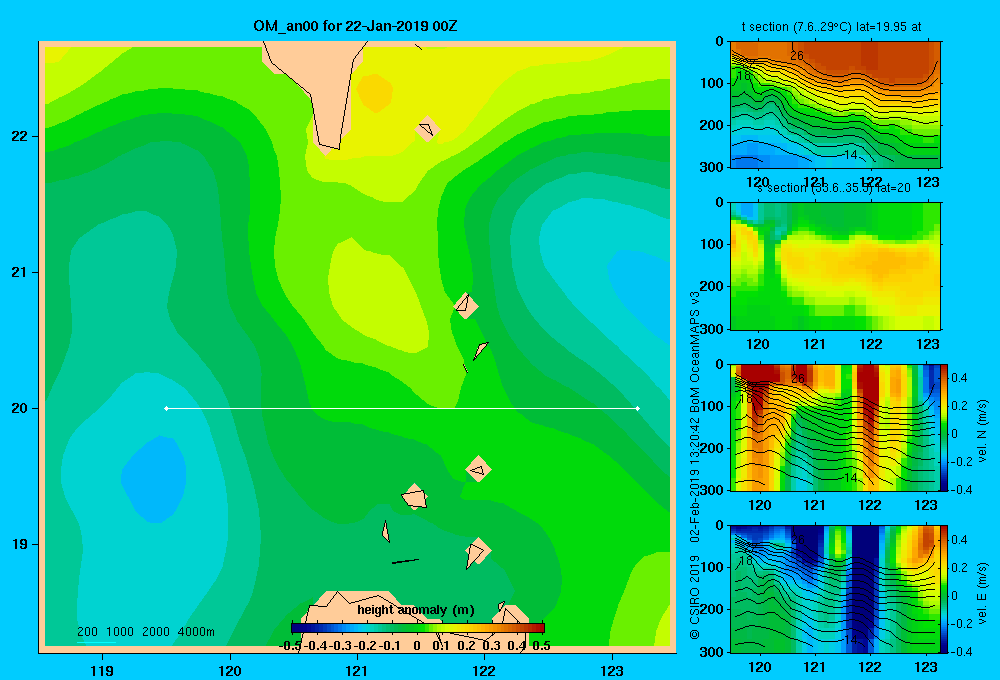Click the '26' contour label in temperature section
The height and width of the screenshot is (680, 1000).
click(797, 55)
